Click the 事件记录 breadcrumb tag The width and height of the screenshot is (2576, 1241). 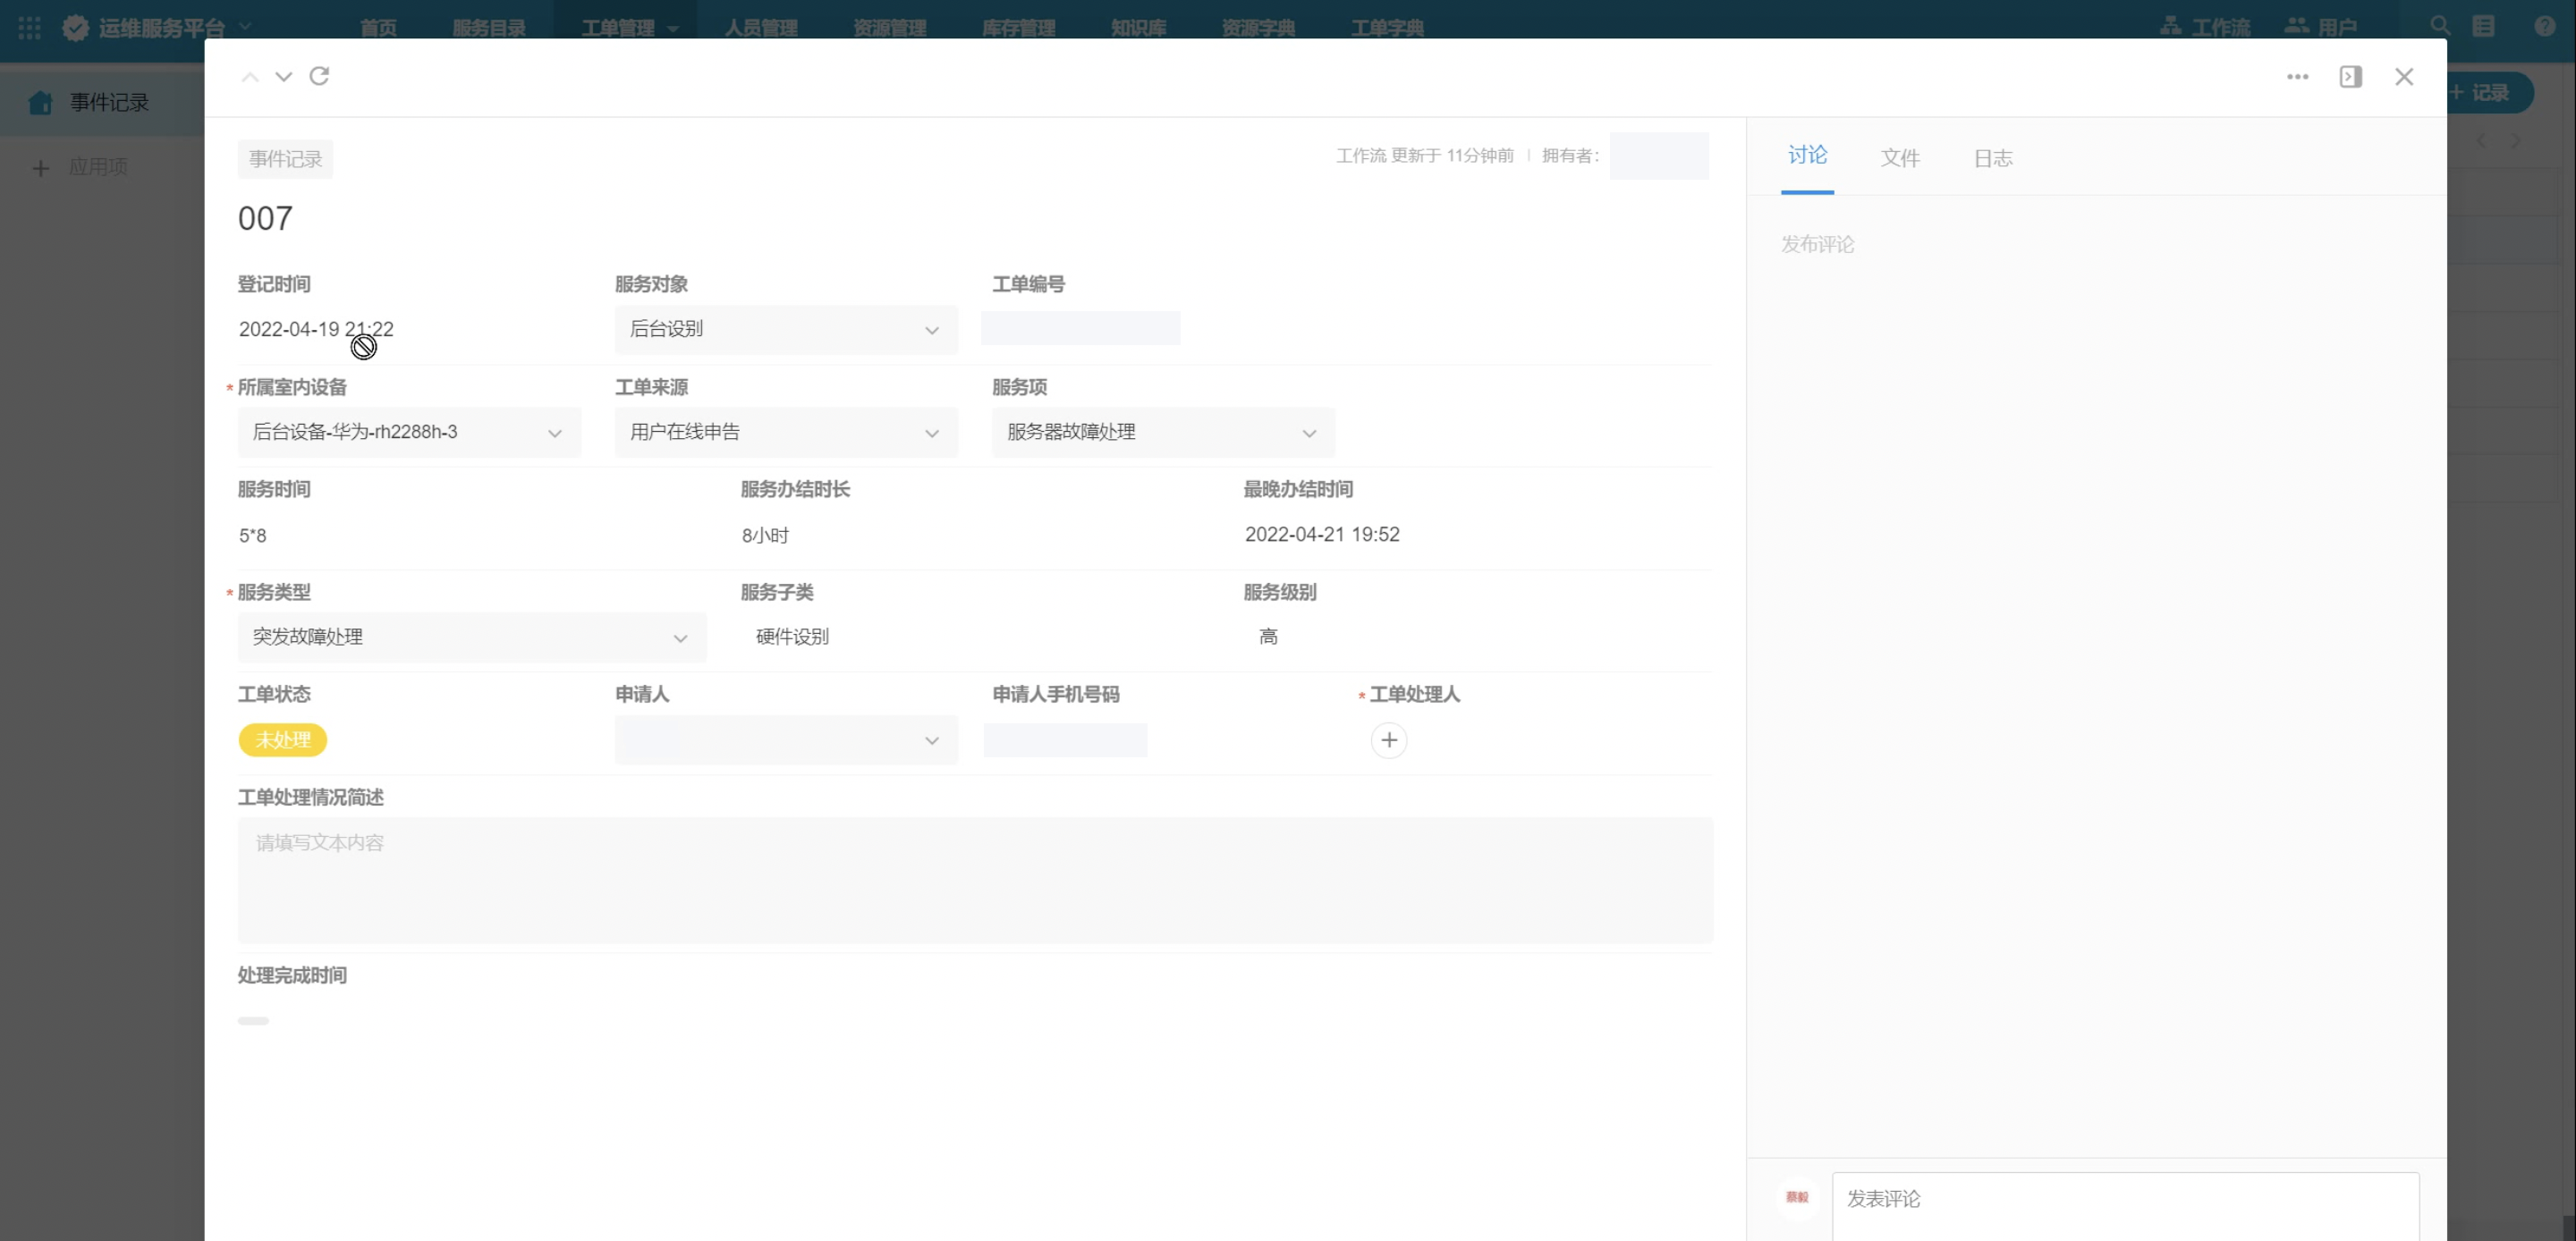tap(285, 159)
